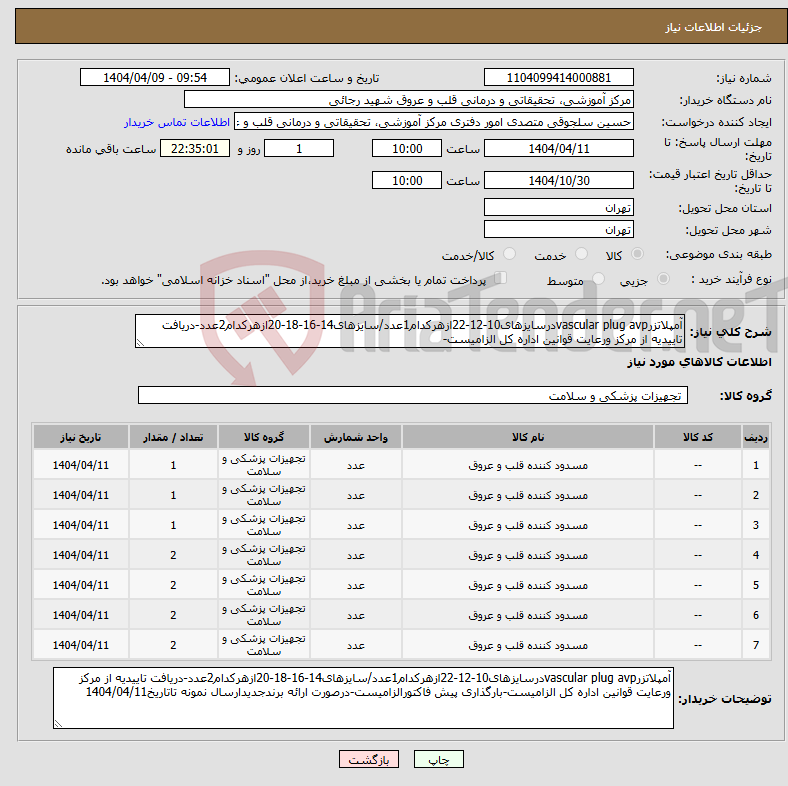This screenshot has width=788, height=786.
Task: Click the quantity cell in row 4
Action: click(x=173, y=555)
